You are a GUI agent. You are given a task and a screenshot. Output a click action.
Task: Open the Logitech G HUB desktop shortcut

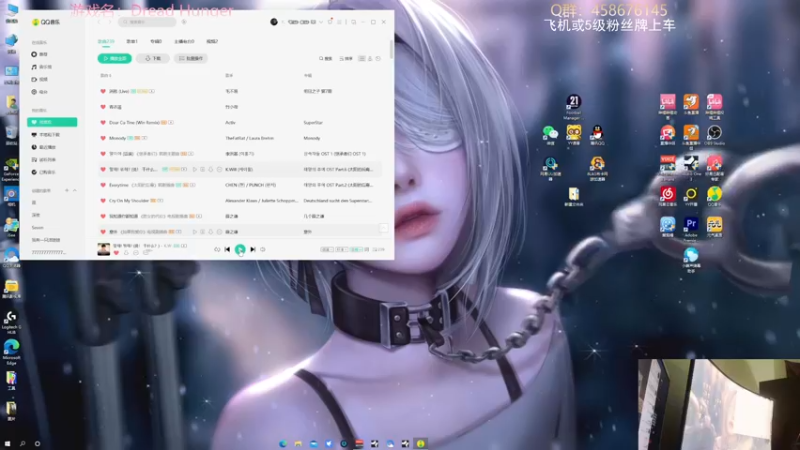click(x=11, y=322)
